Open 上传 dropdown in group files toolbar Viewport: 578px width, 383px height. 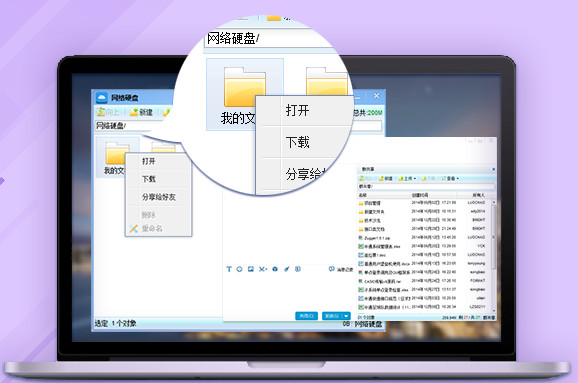coord(407,178)
